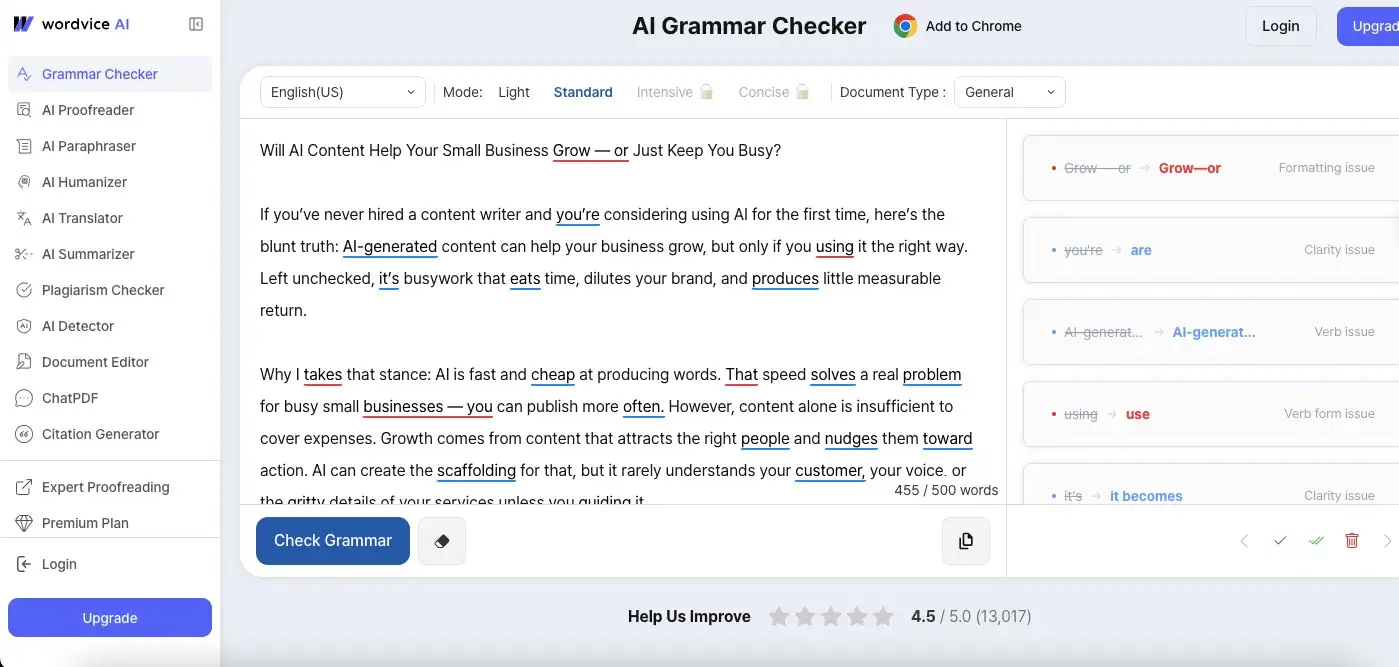This screenshot has height=667, width=1399.
Task: Click the Expert Proofreading external link icon
Action: [x=24, y=487]
